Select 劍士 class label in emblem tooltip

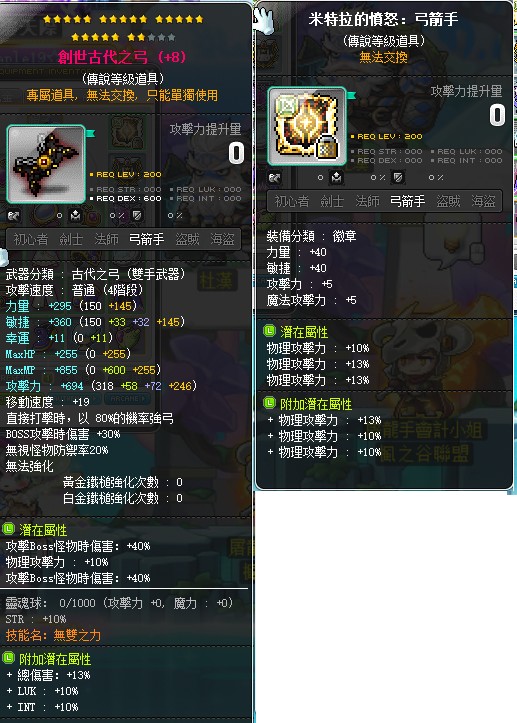pos(332,201)
